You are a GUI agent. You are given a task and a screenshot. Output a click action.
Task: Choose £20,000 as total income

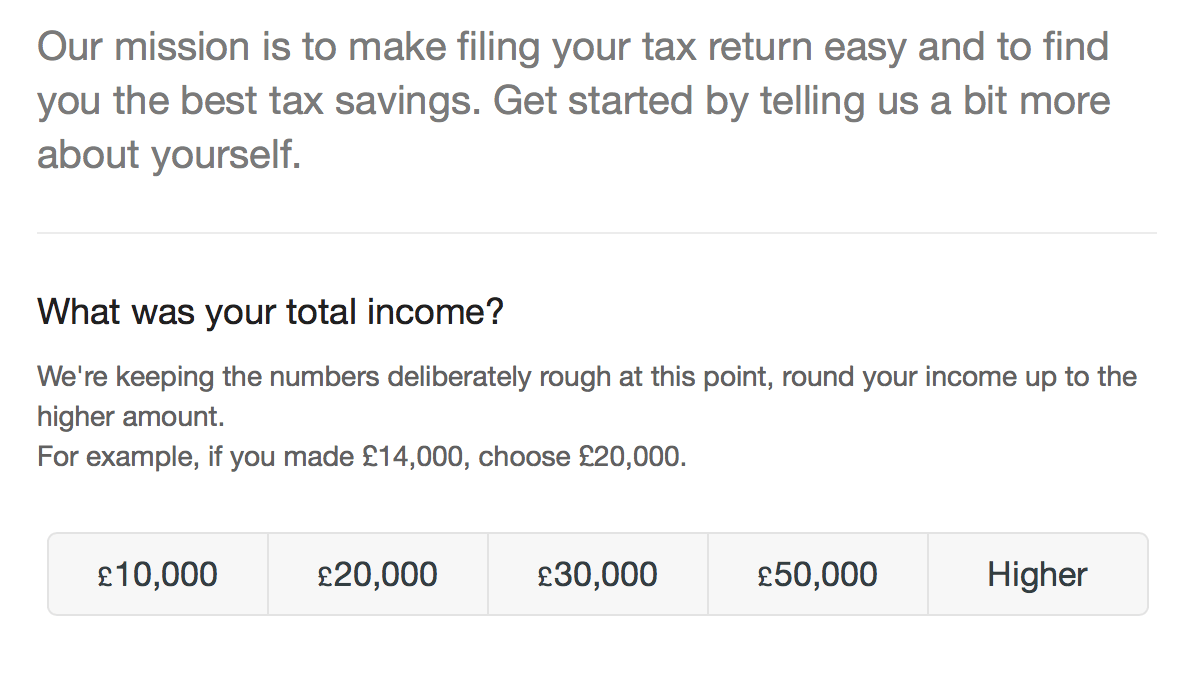click(378, 574)
